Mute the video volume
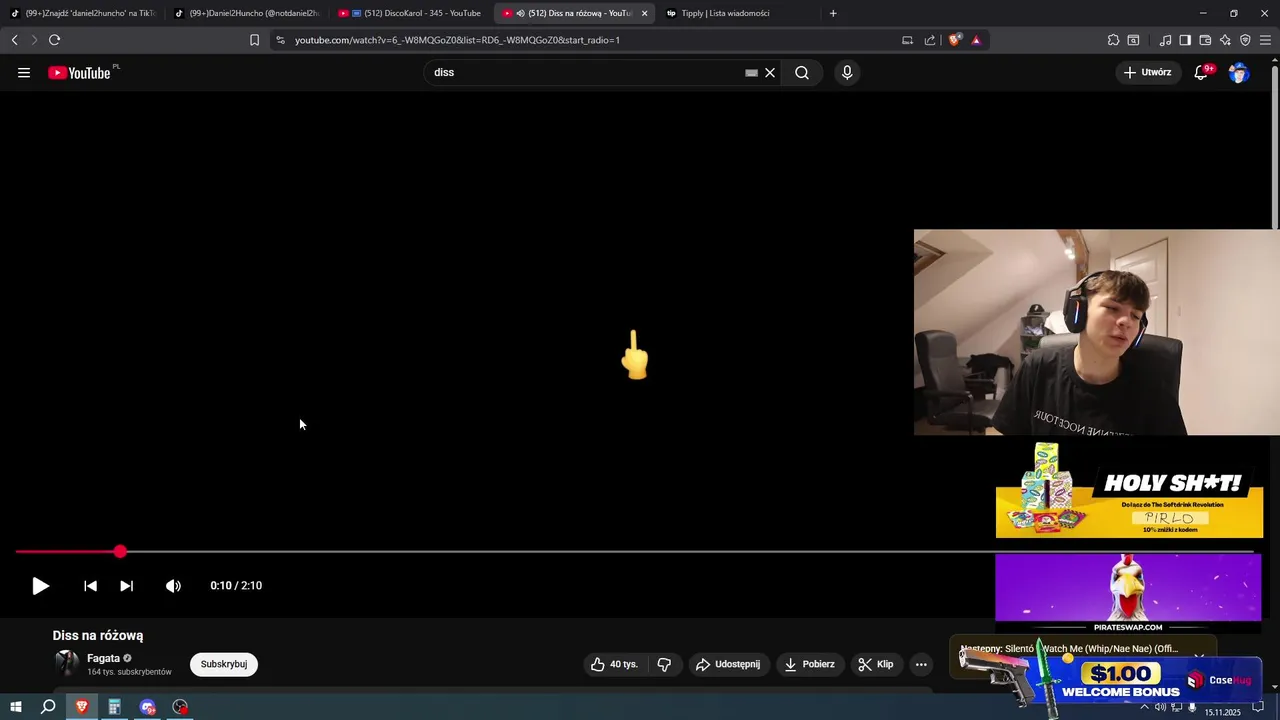Image resolution: width=1280 pixels, height=720 pixels. click(173, 586)
